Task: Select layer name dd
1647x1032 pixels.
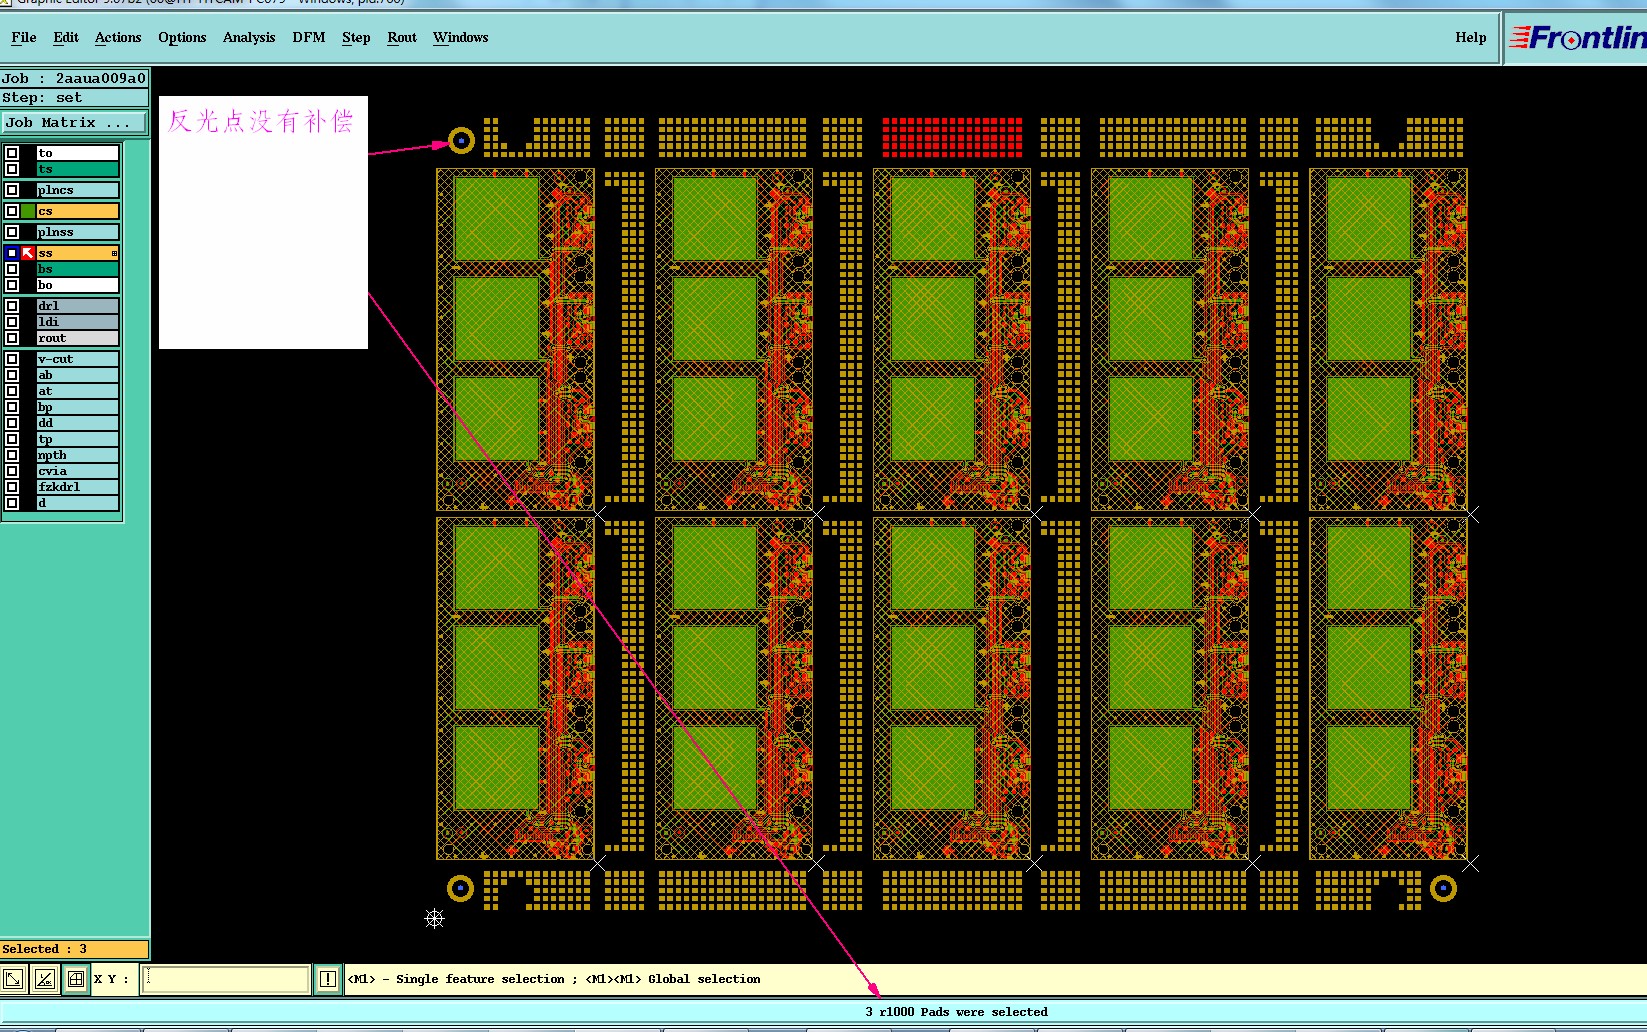Action: (x=78, y=423)
